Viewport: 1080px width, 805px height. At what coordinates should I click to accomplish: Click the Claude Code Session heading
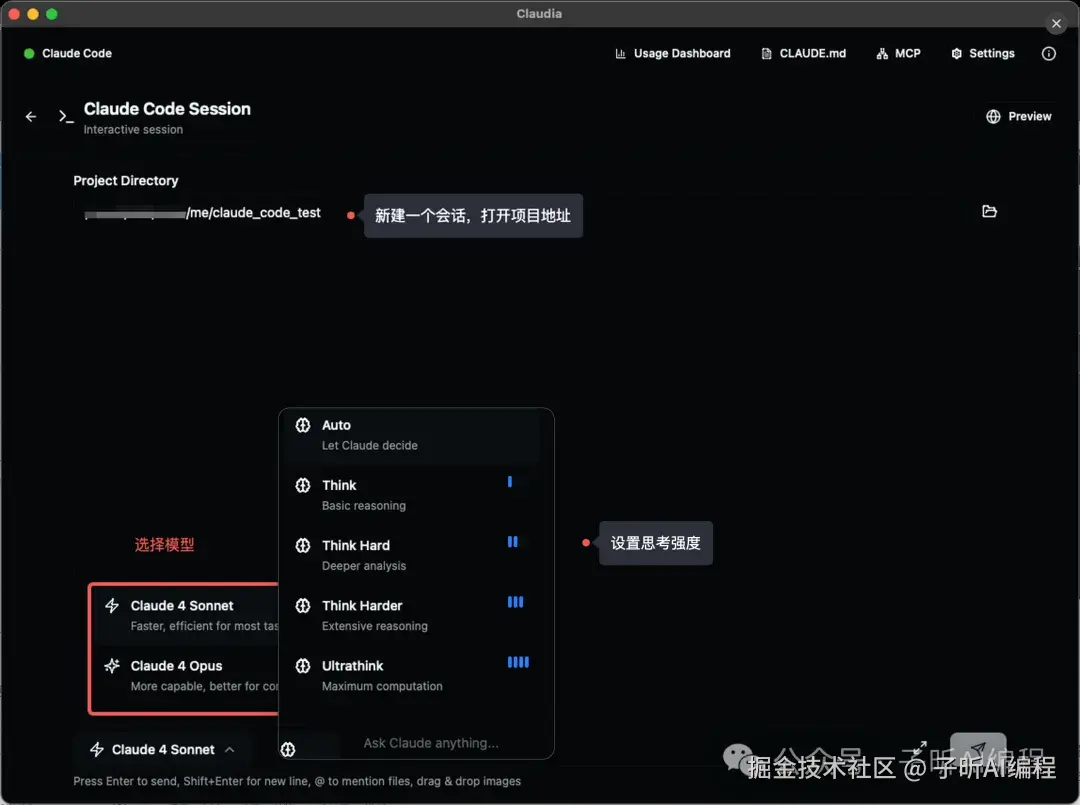(167, 109)
